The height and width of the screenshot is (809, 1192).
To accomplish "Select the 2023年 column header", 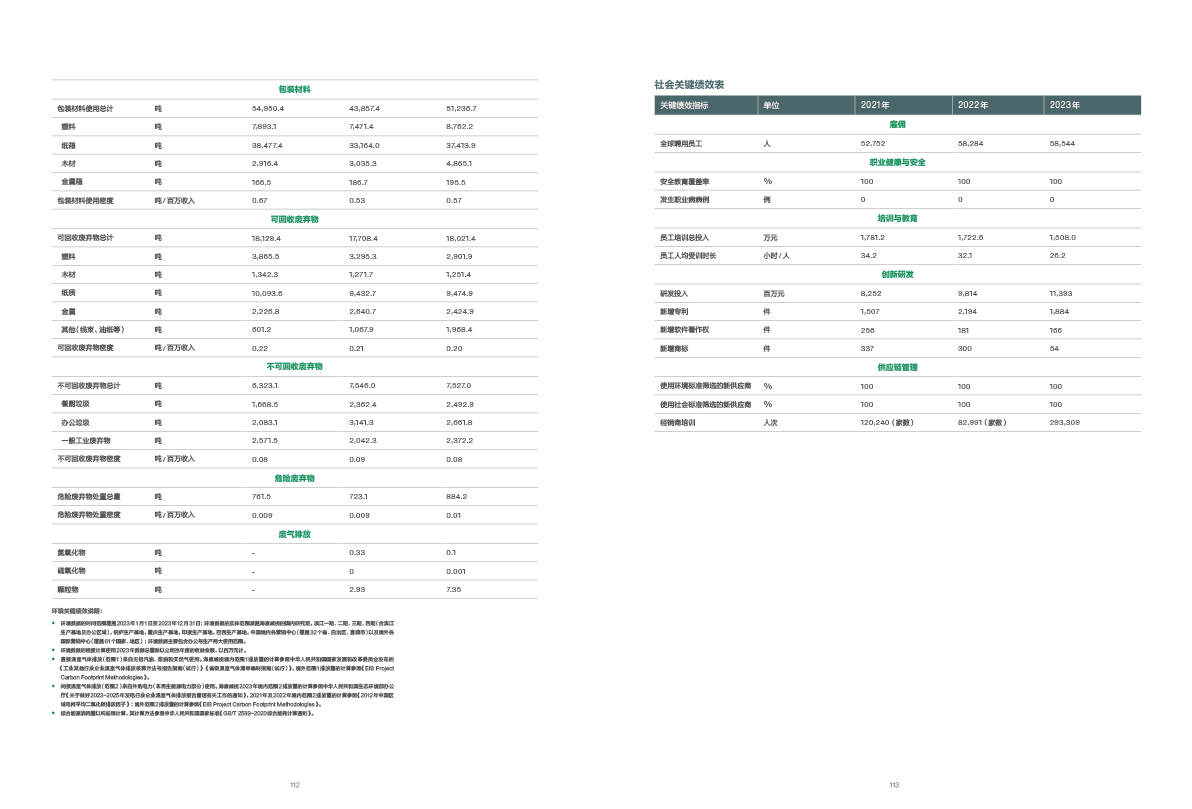I will click(1065, 105).
